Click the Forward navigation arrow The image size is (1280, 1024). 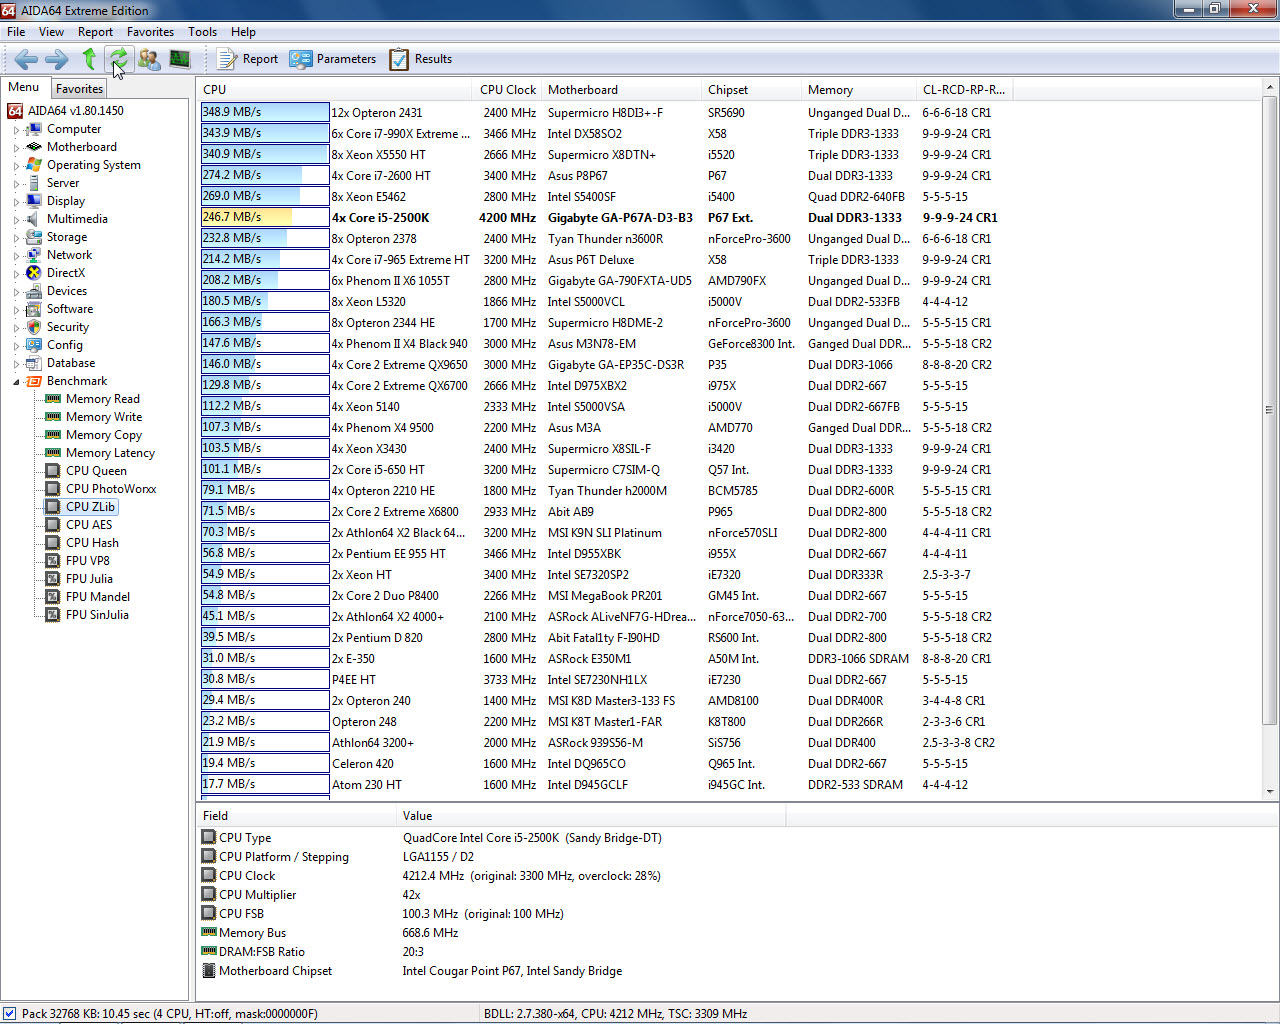(x=58, y=59)
